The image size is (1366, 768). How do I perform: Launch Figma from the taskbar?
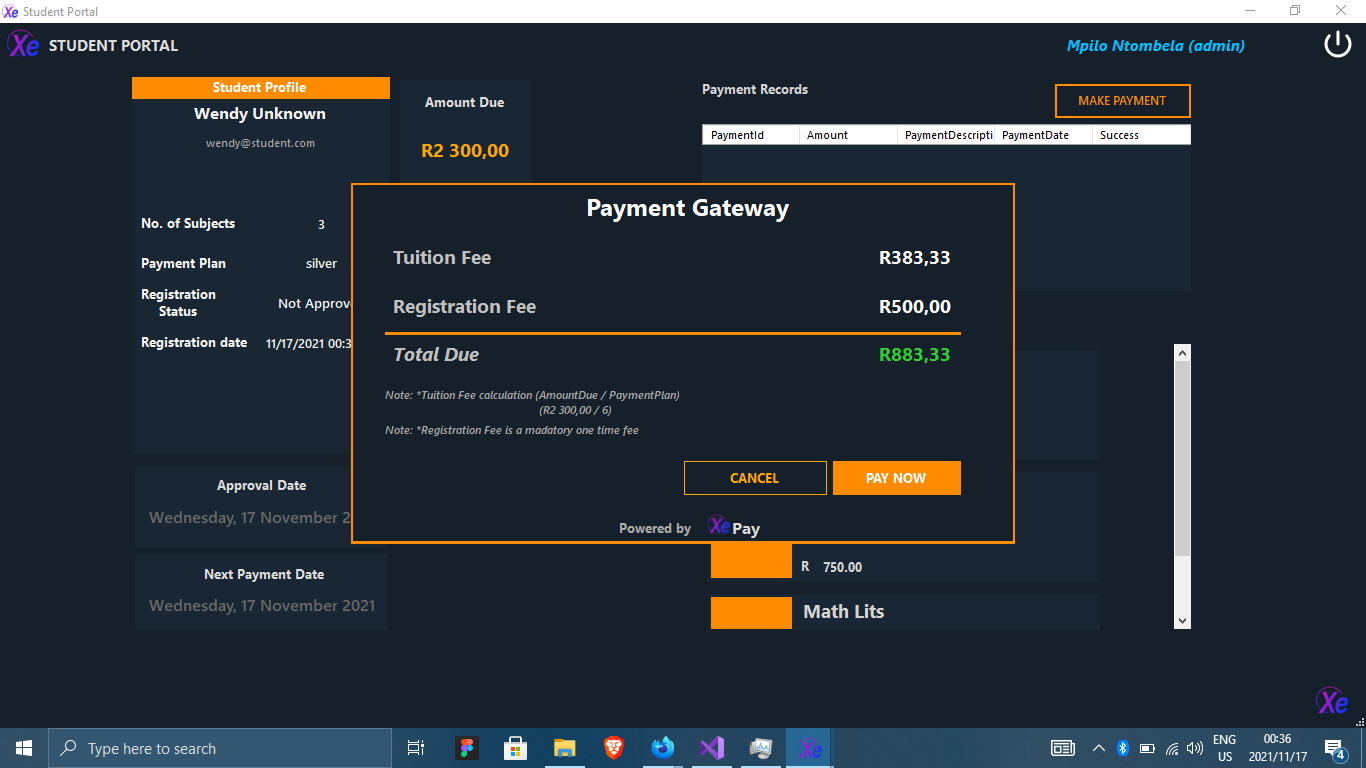click(466, 748)
